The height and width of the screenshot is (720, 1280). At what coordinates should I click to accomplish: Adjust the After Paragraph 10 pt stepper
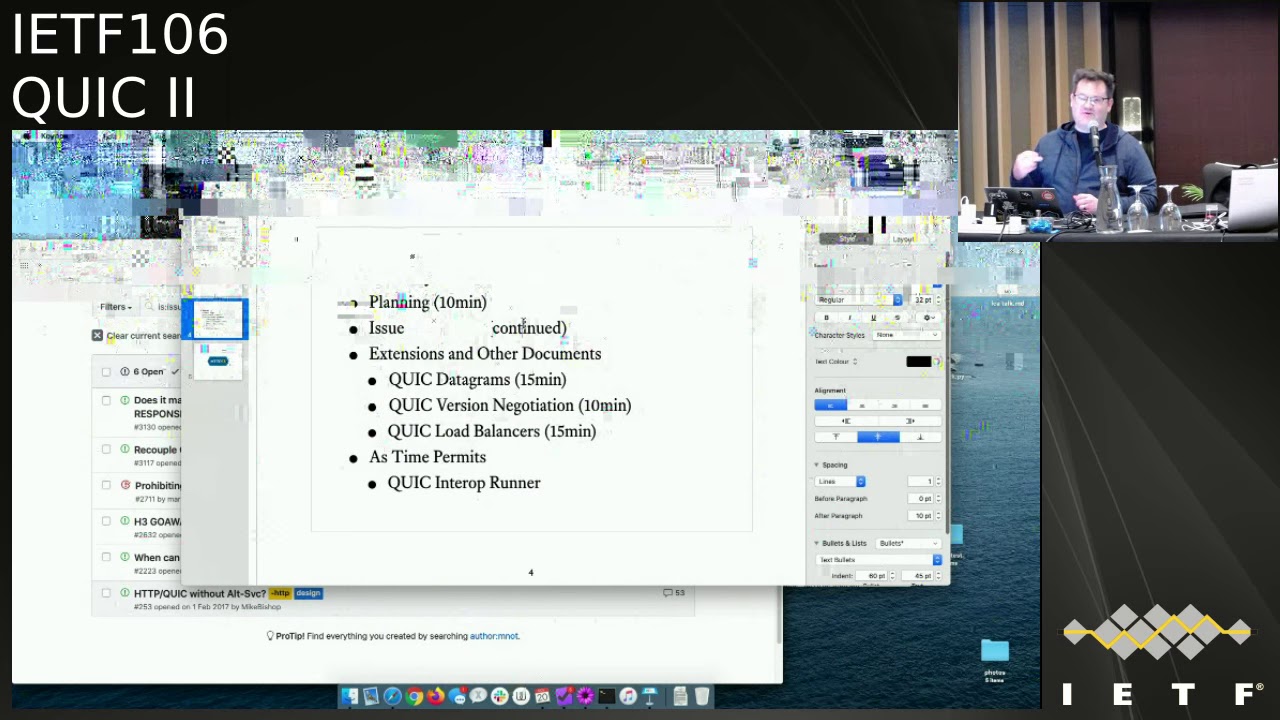(x=939, y=515)
